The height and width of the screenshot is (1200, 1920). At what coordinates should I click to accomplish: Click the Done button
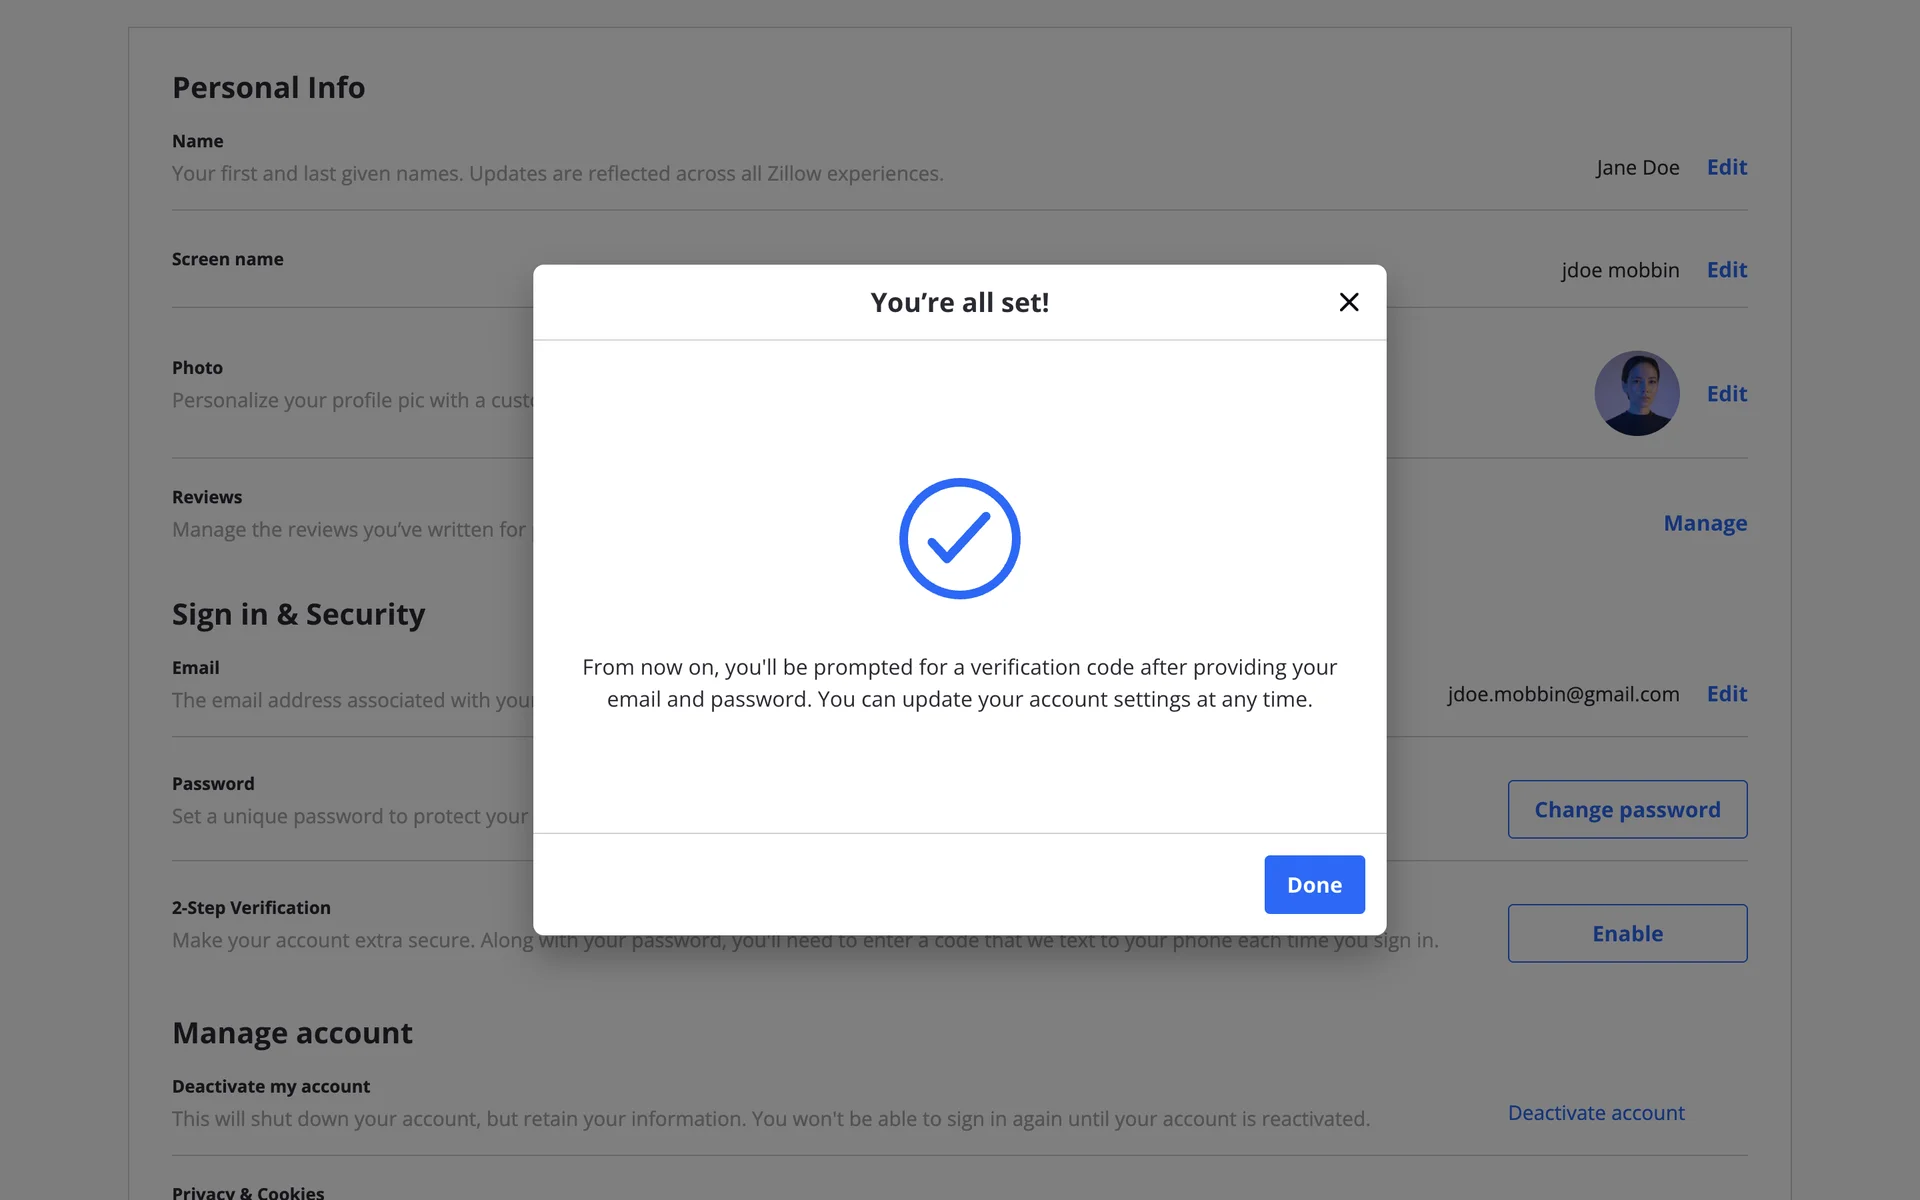point(1314,884)
